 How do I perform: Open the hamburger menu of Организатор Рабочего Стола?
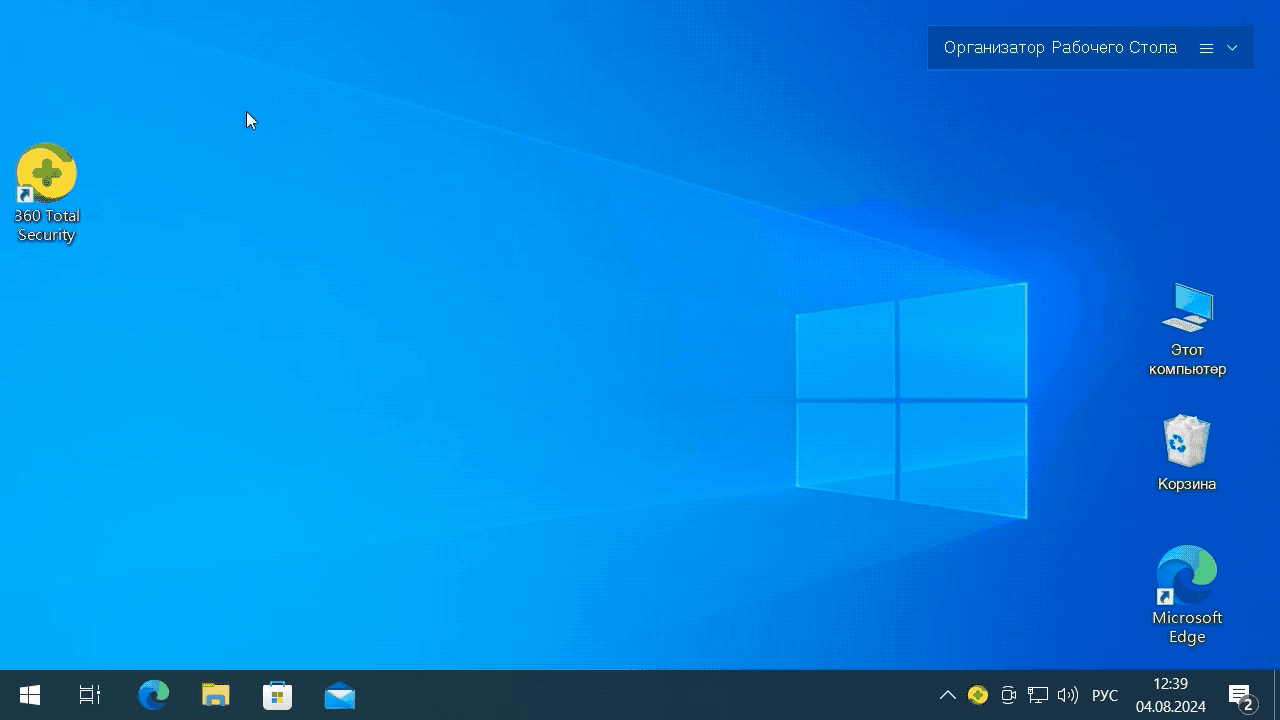pyautogui.click(x=1206, y=48)
